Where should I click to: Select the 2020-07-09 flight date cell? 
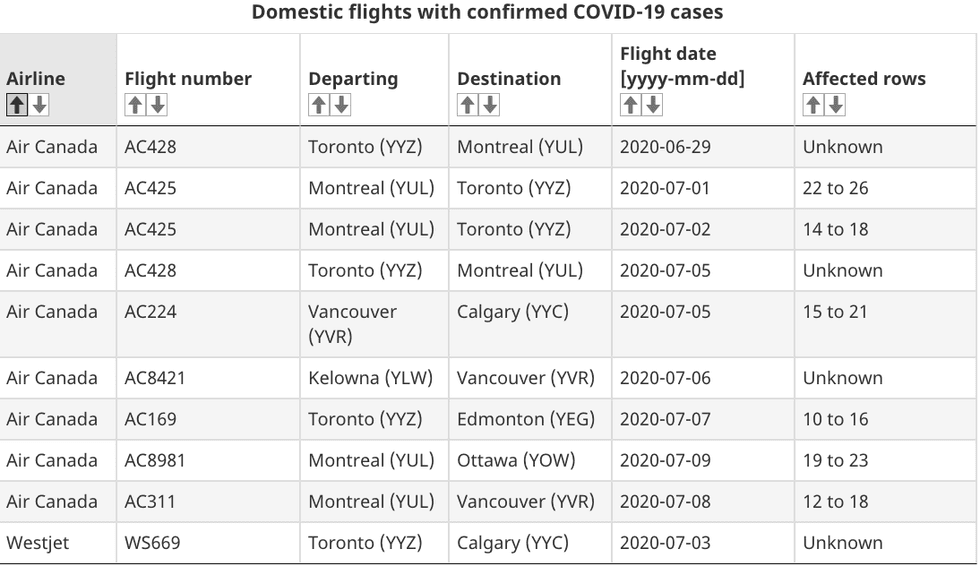pyautogui.click(x=665, y=460)
